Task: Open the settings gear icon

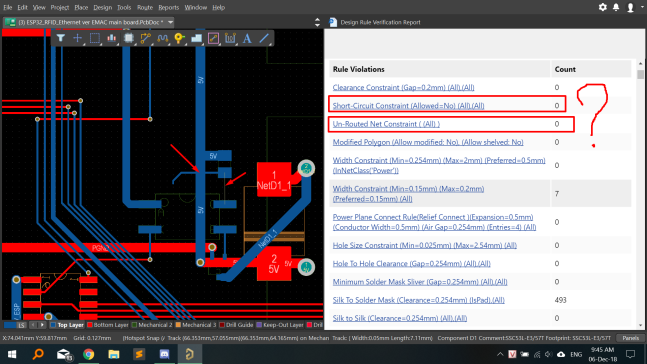Action: [x=602, y=7]
